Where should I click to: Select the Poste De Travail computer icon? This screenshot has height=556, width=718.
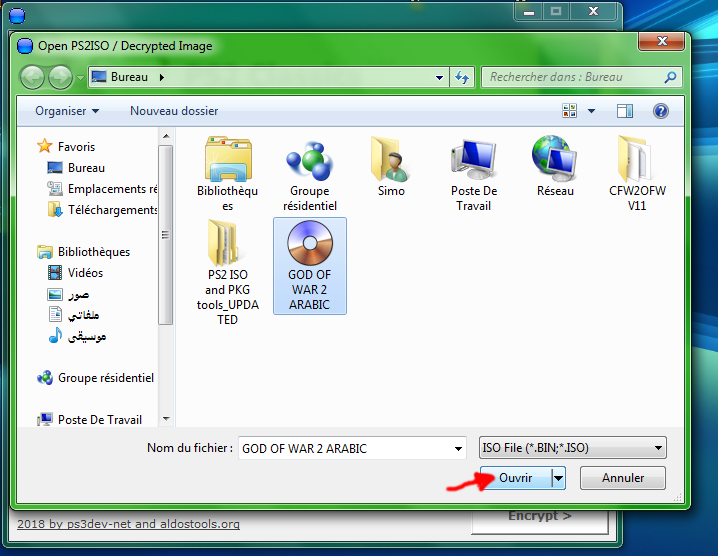(x=473, y=160)
